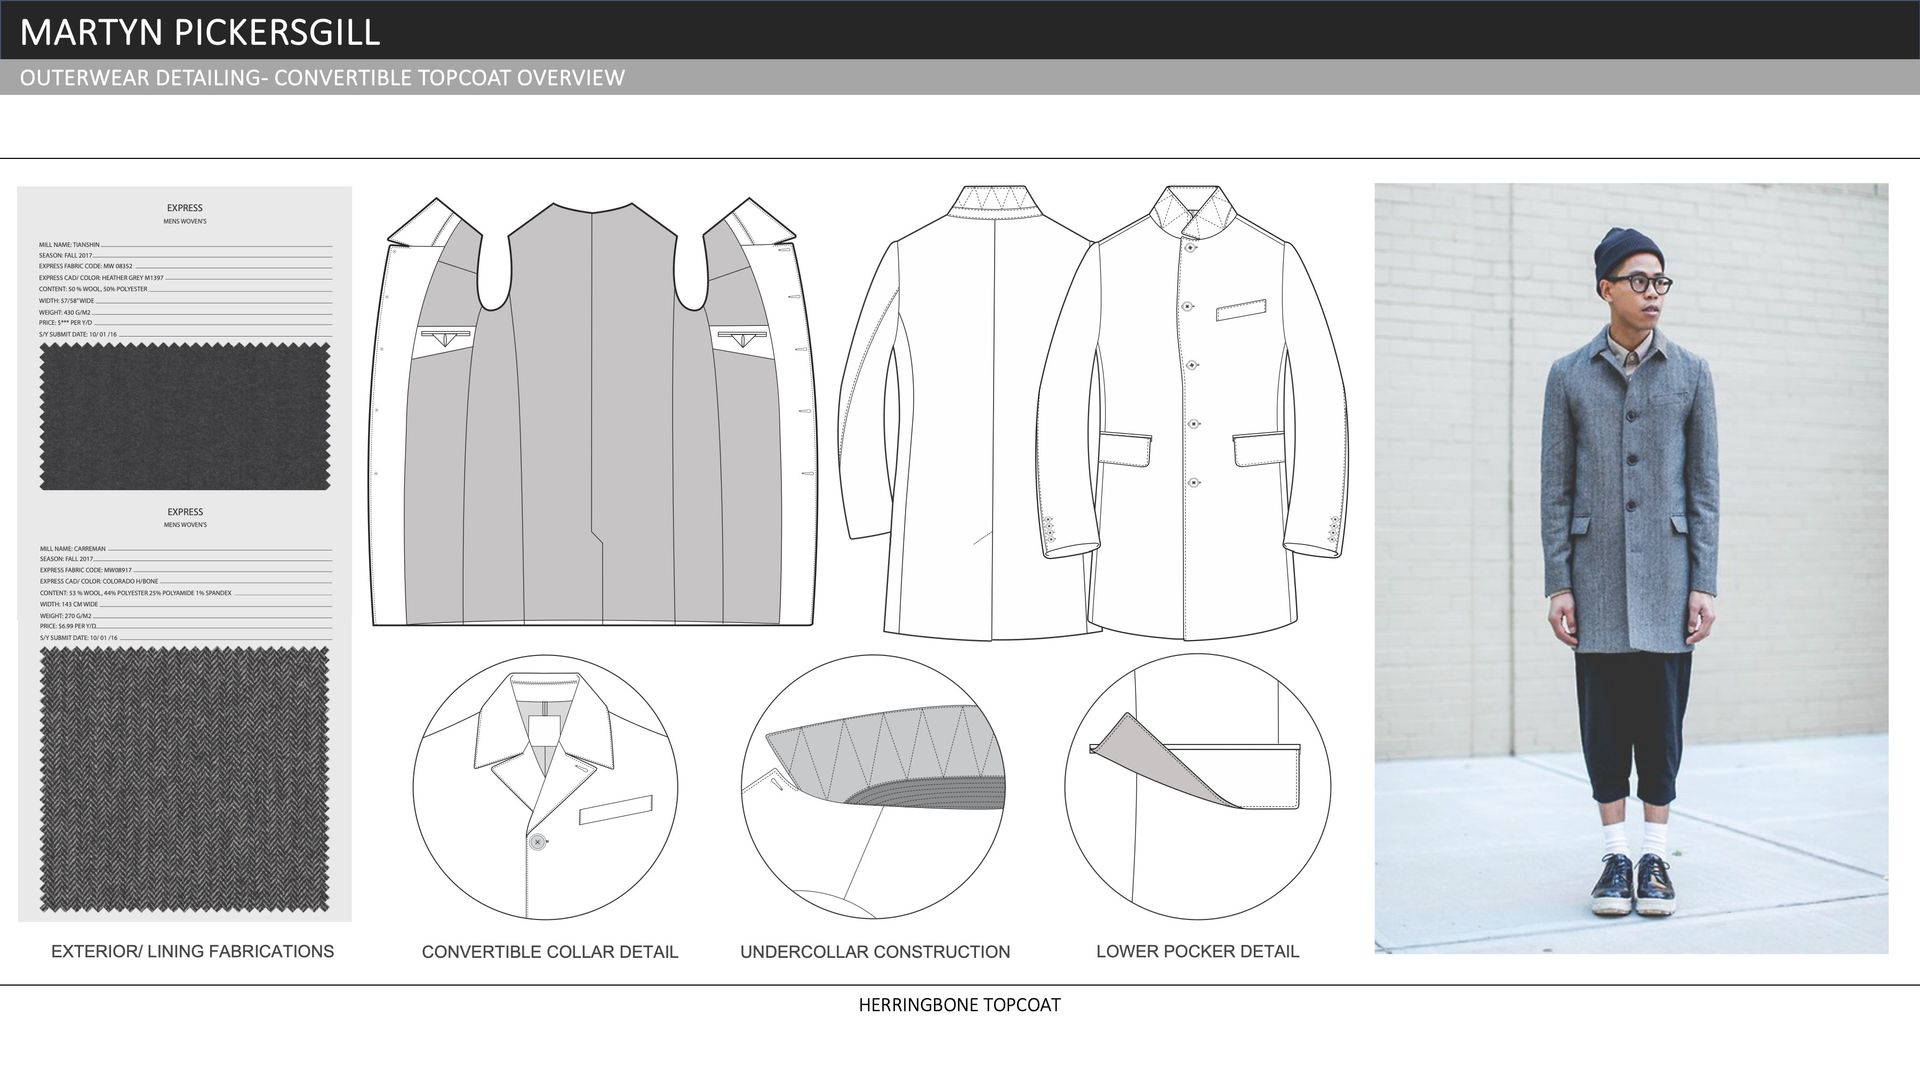
Task: Click the convertible collar detail circle
Action: click(x=545, y=787)
